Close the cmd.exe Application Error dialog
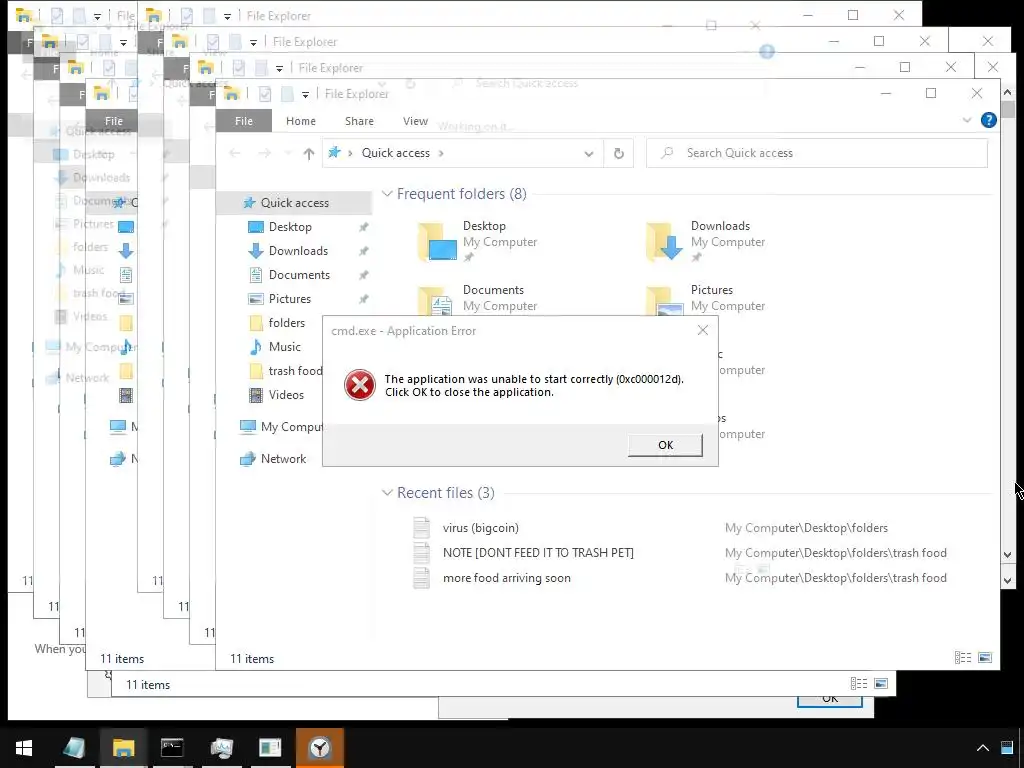Image resolution: width=1024 pixels, height=768 pixels. (x=703, y=330)
